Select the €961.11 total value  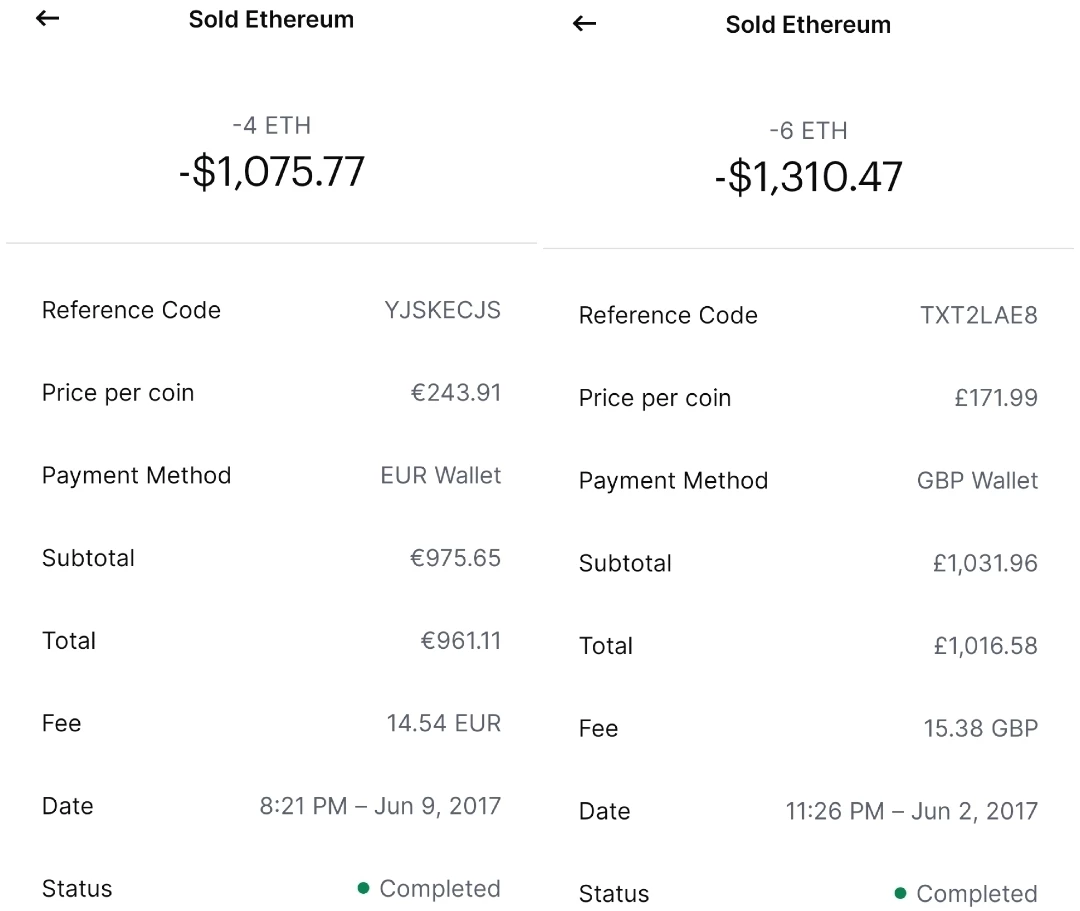tap(461, 641)
